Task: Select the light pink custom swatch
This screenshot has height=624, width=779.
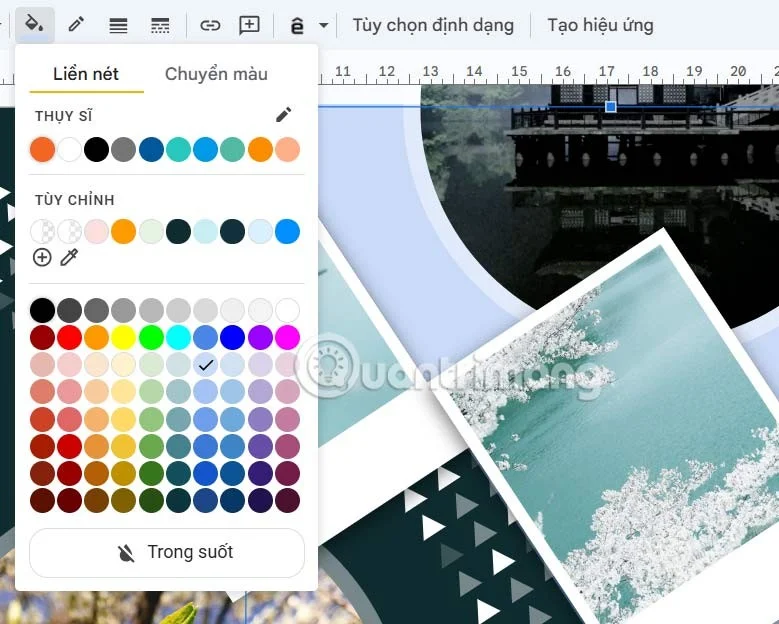Action: pyautogui.click(x=96, y=232)
